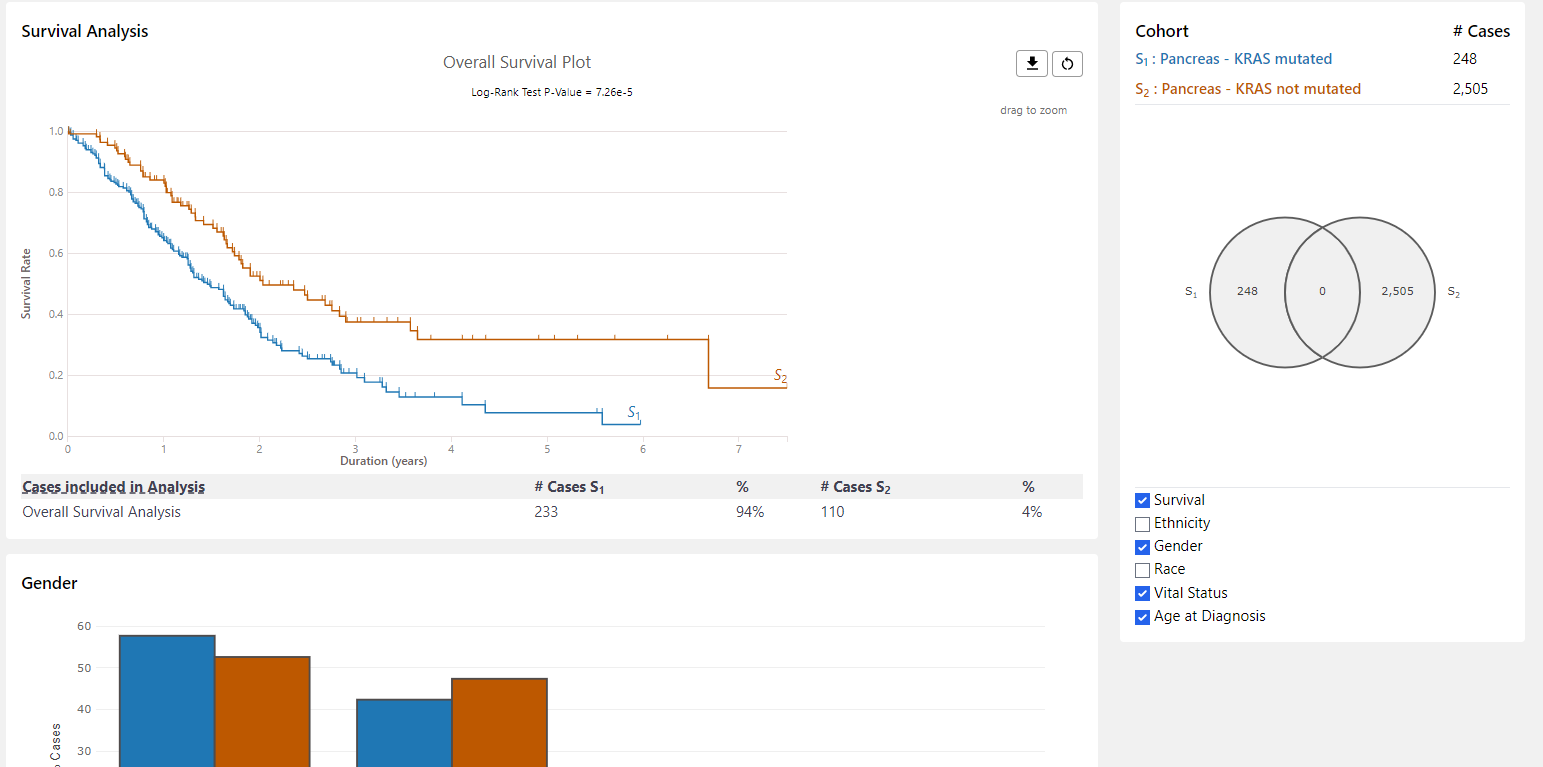Click the Venn intersection region showing 0
The height and width of the screenshot is (767, 1543).
pyautogui.click(x=1322, y=291)
